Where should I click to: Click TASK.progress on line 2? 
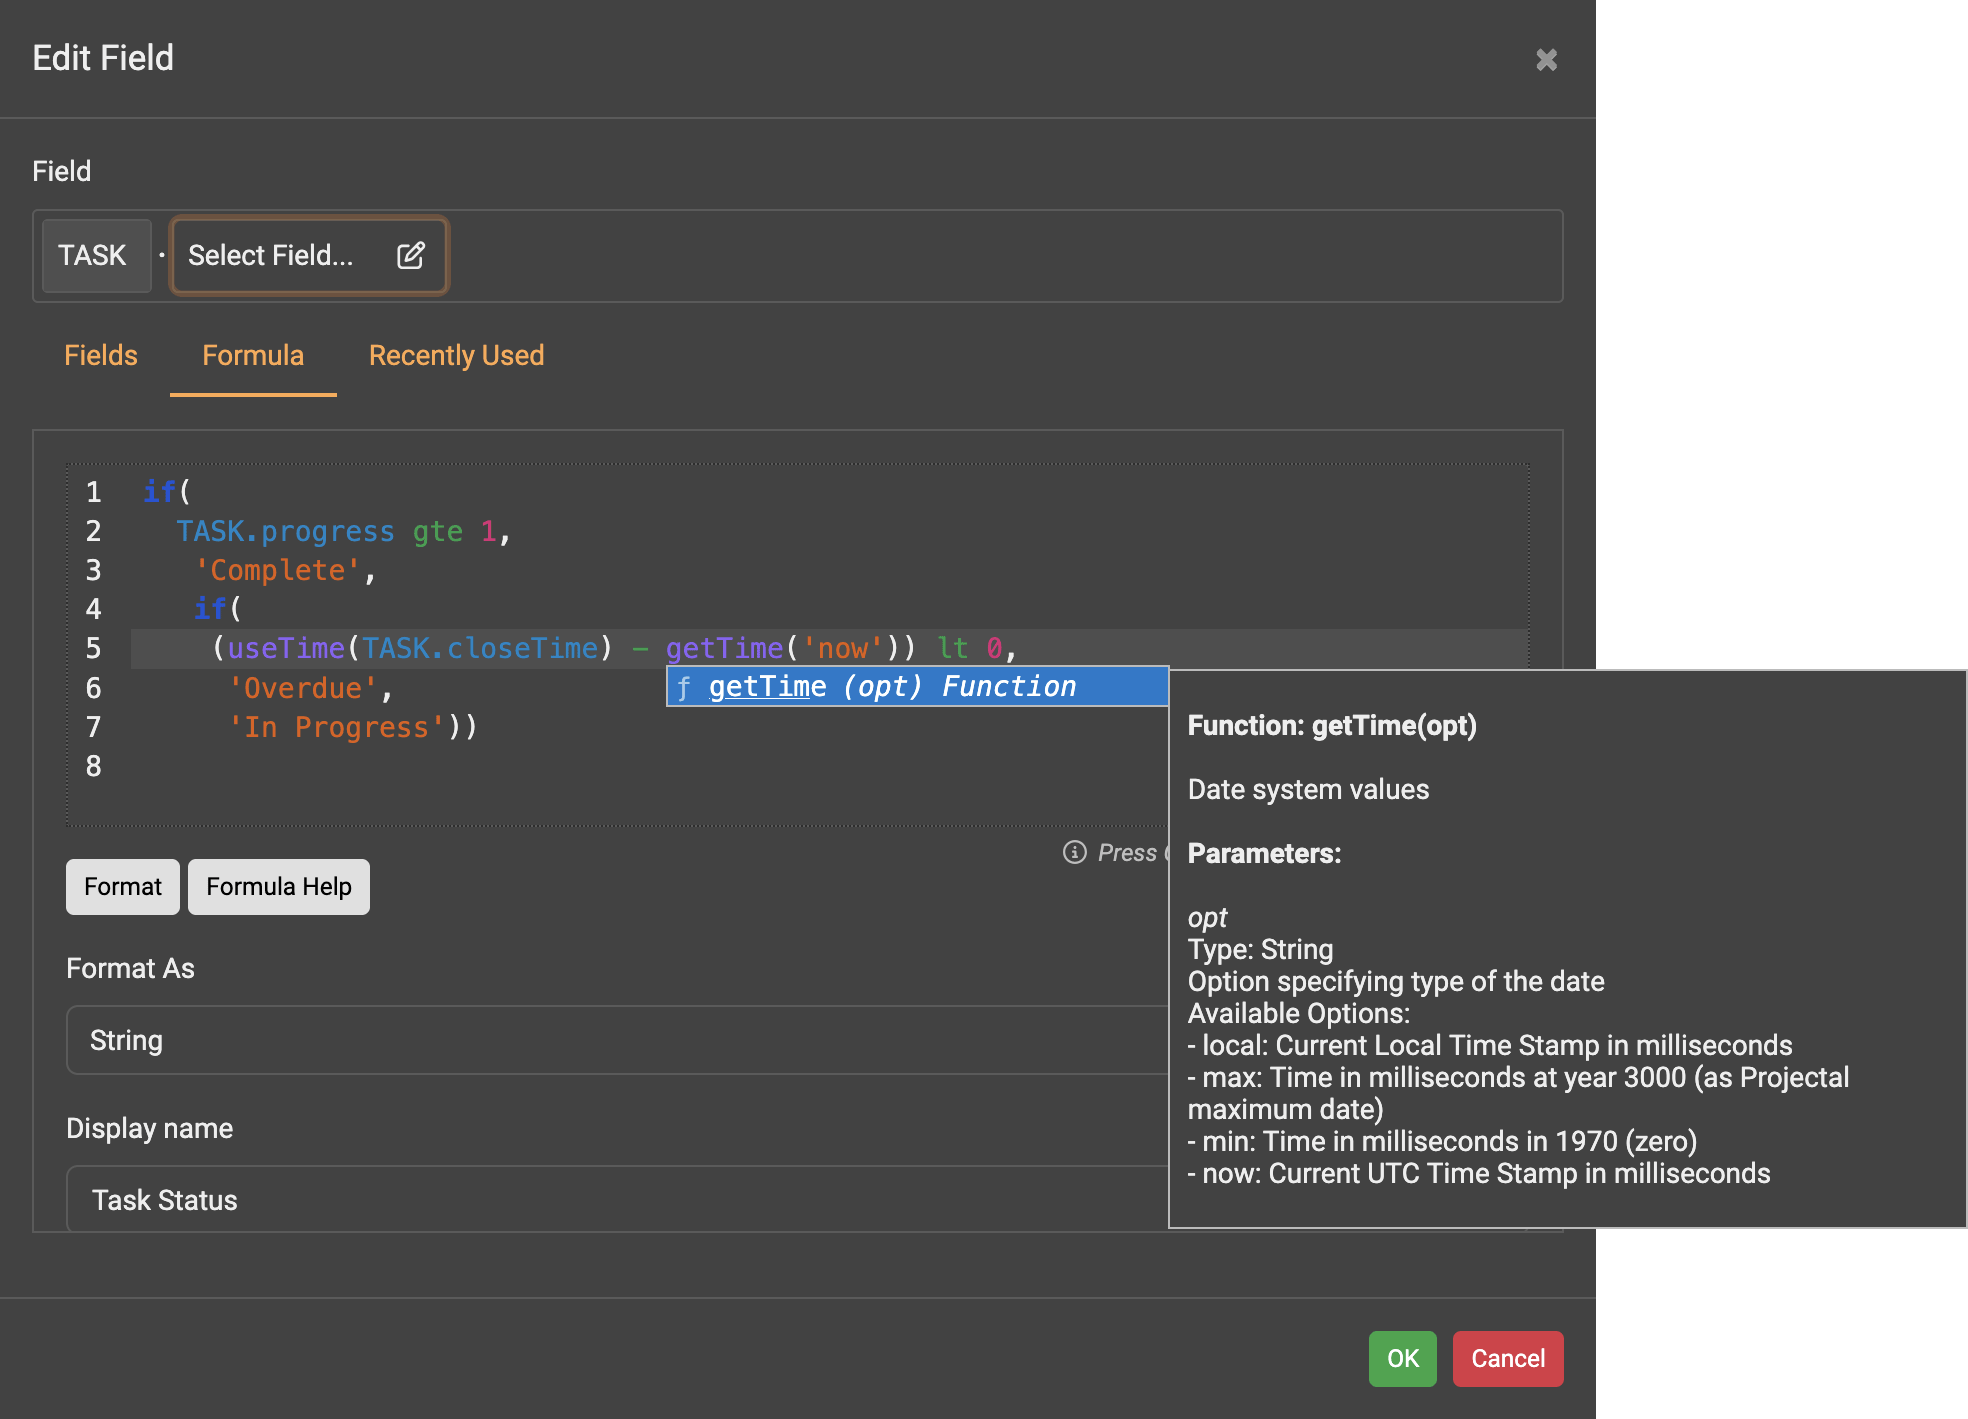pyautogui.click(x=286, y=531)
